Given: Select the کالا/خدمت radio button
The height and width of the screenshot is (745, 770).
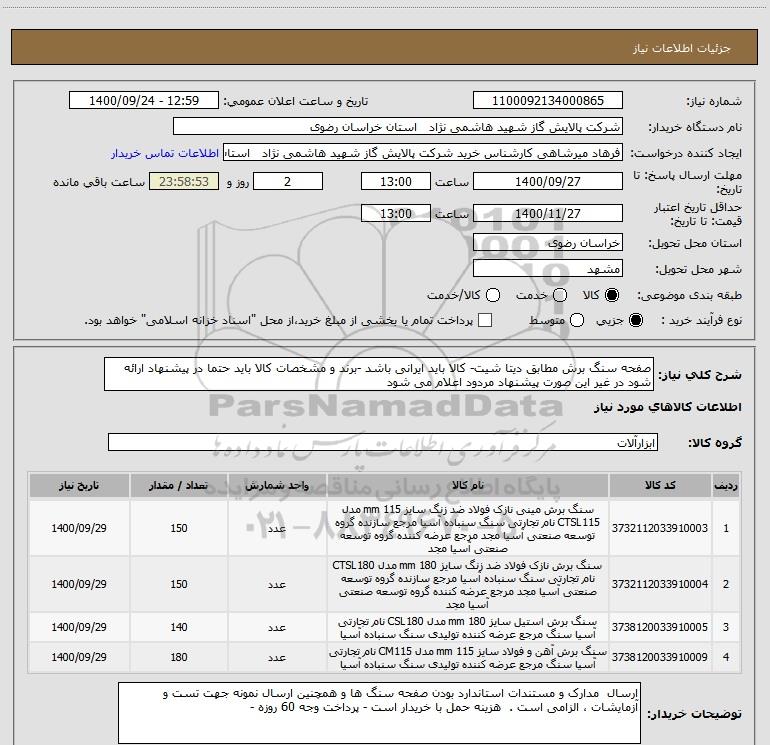Looking at the screenshot, I should click(x=493, y=295).
